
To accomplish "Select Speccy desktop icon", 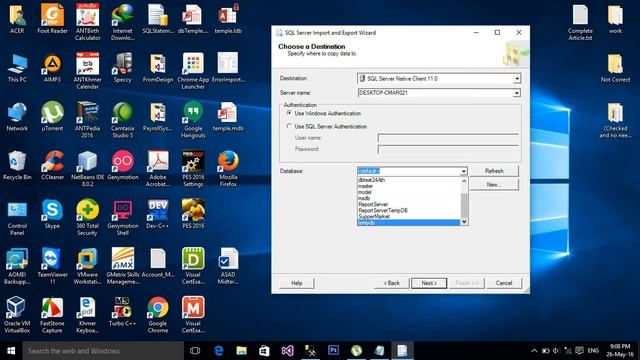I will [122, 68].
